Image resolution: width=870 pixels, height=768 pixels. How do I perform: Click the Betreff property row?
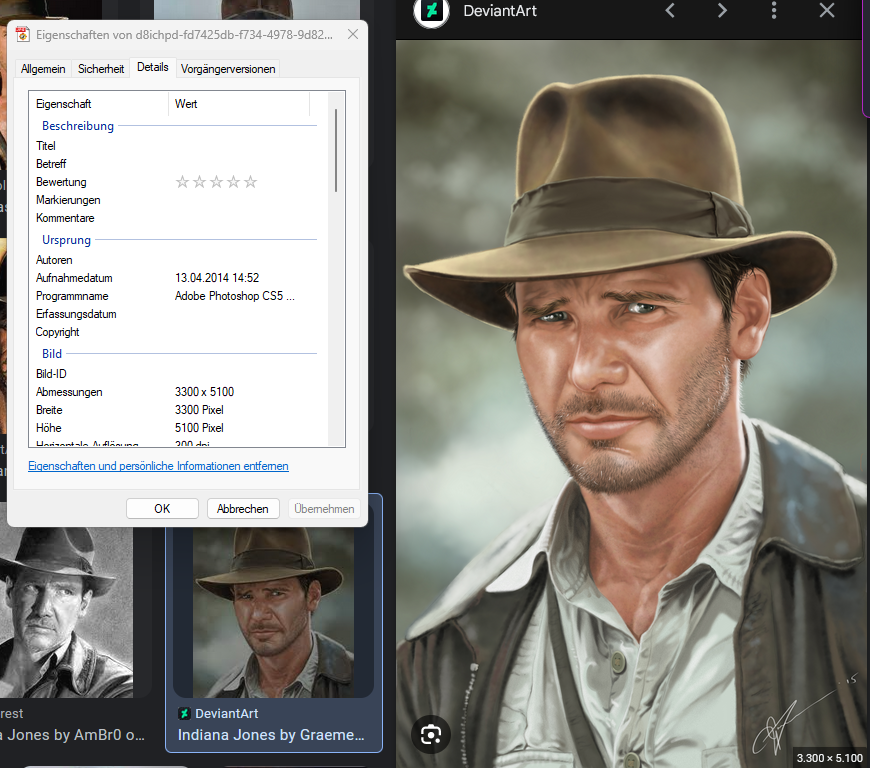tap(176, 164)
